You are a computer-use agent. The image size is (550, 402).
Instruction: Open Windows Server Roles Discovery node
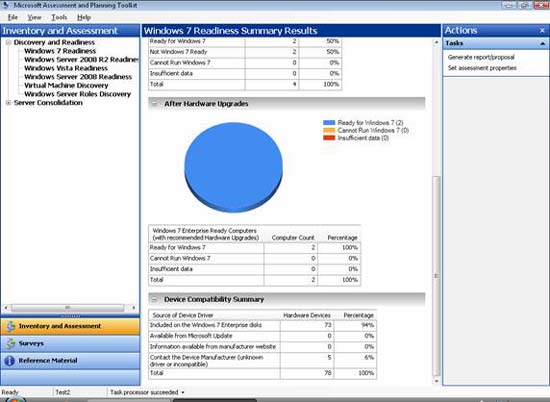78,94
